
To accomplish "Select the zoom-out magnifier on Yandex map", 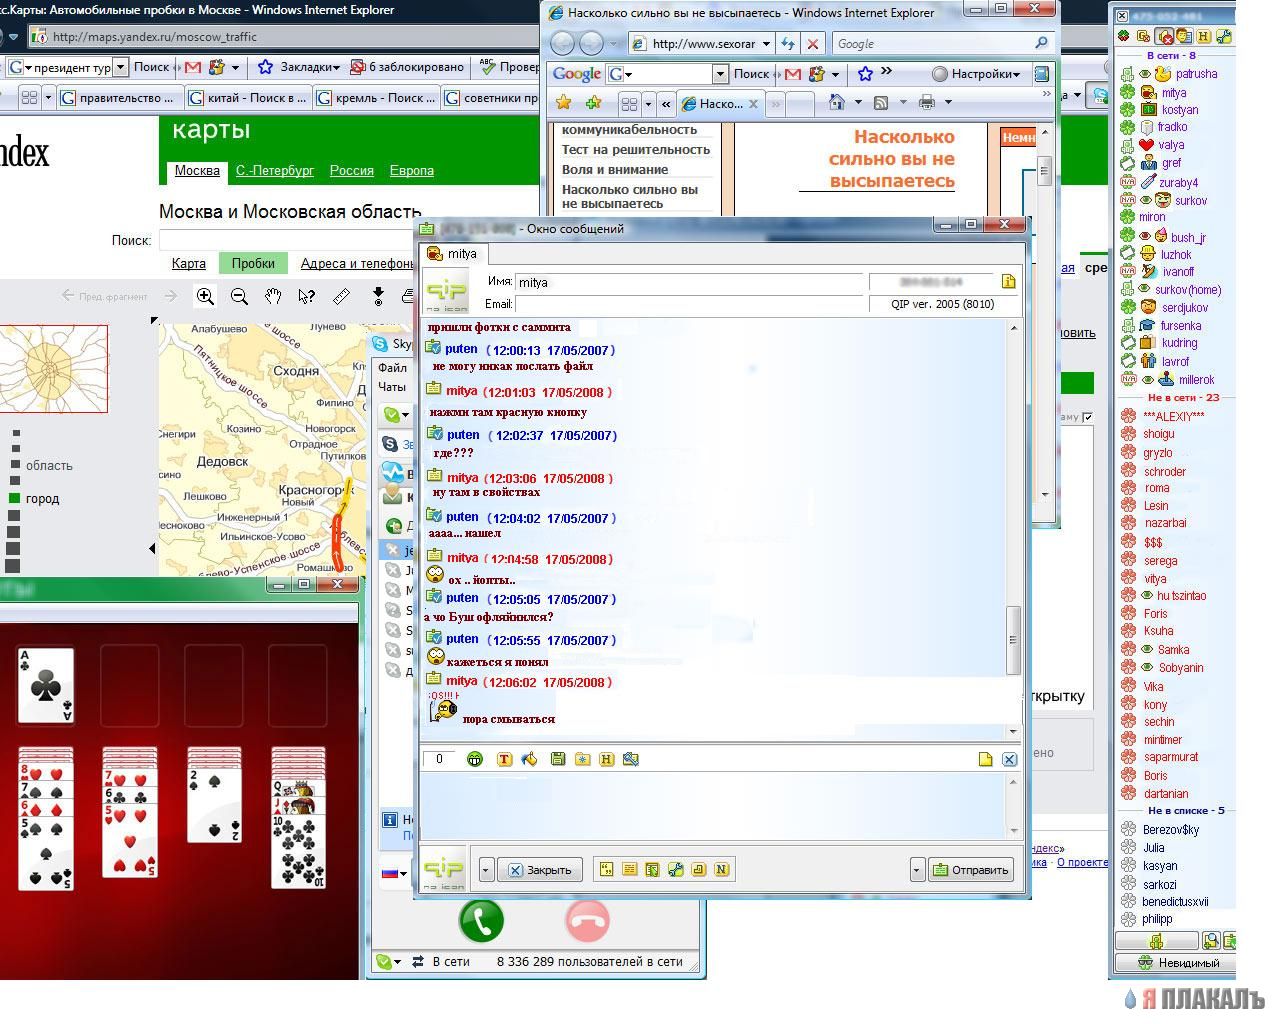I will (x=239, y=296).
